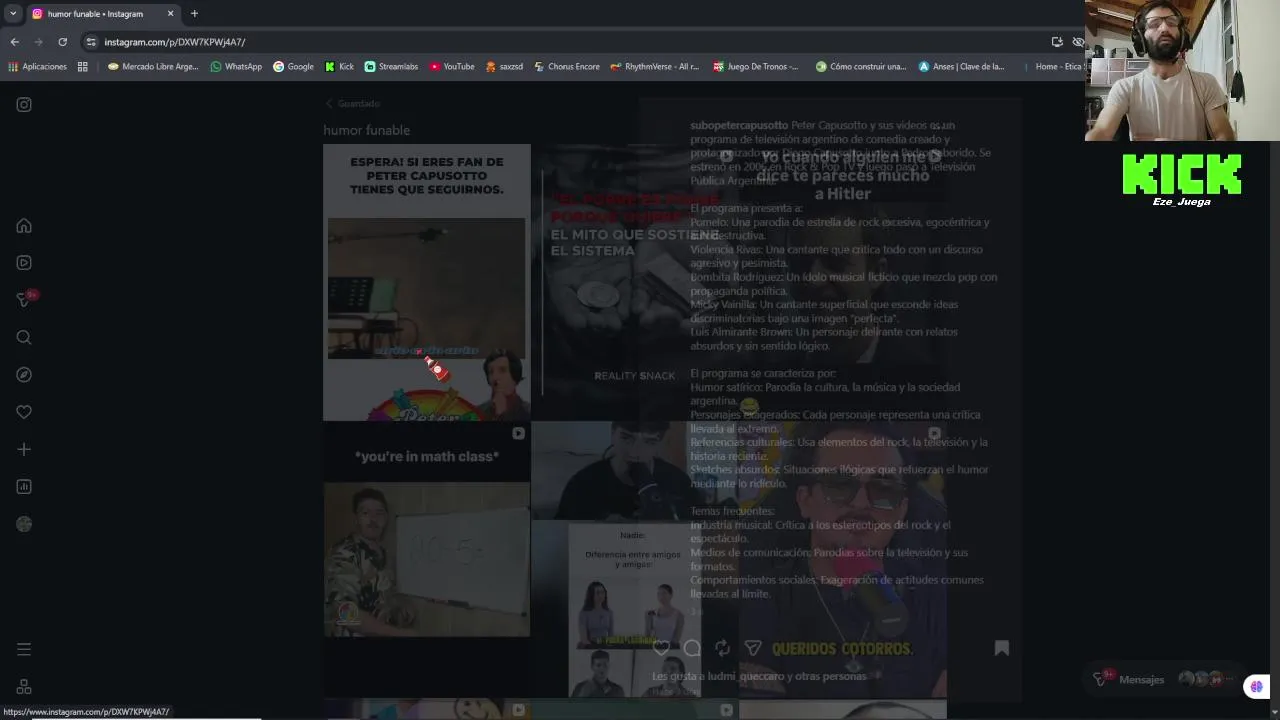This screenshot has height=720, width=1280.
Task: Open Notifications heart icon in sidebar
Action: (24, 411)
